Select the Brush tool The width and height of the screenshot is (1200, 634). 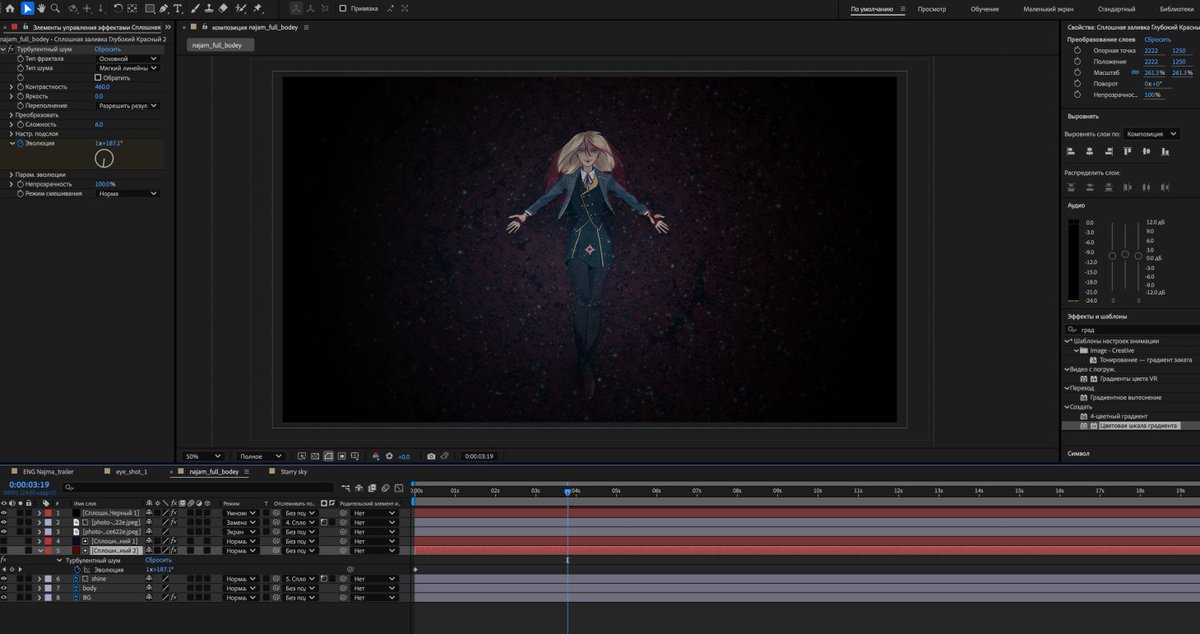[195, 8]
